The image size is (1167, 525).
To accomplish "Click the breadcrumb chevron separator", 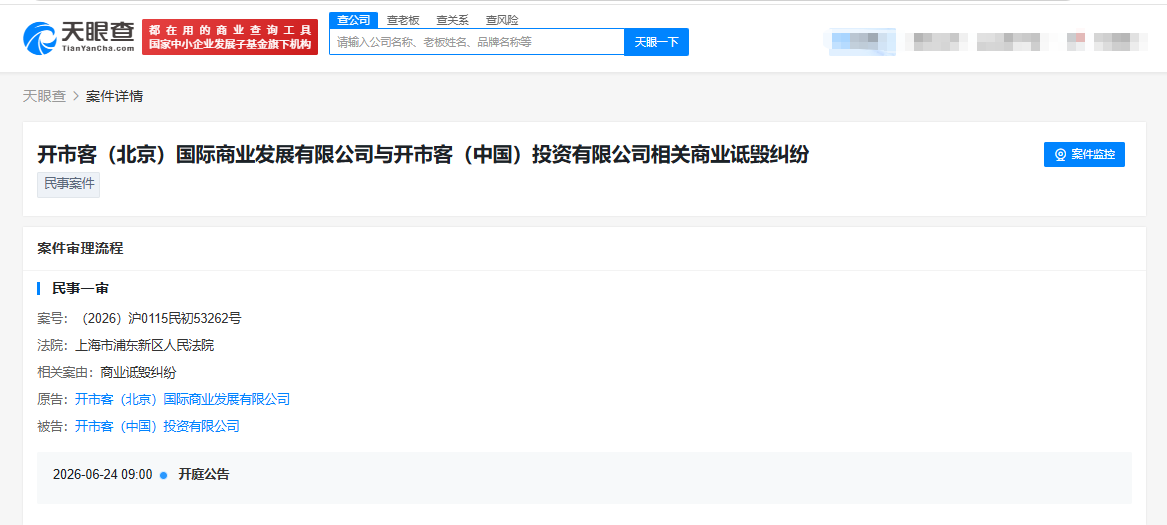I will click(x=76, y=96).
